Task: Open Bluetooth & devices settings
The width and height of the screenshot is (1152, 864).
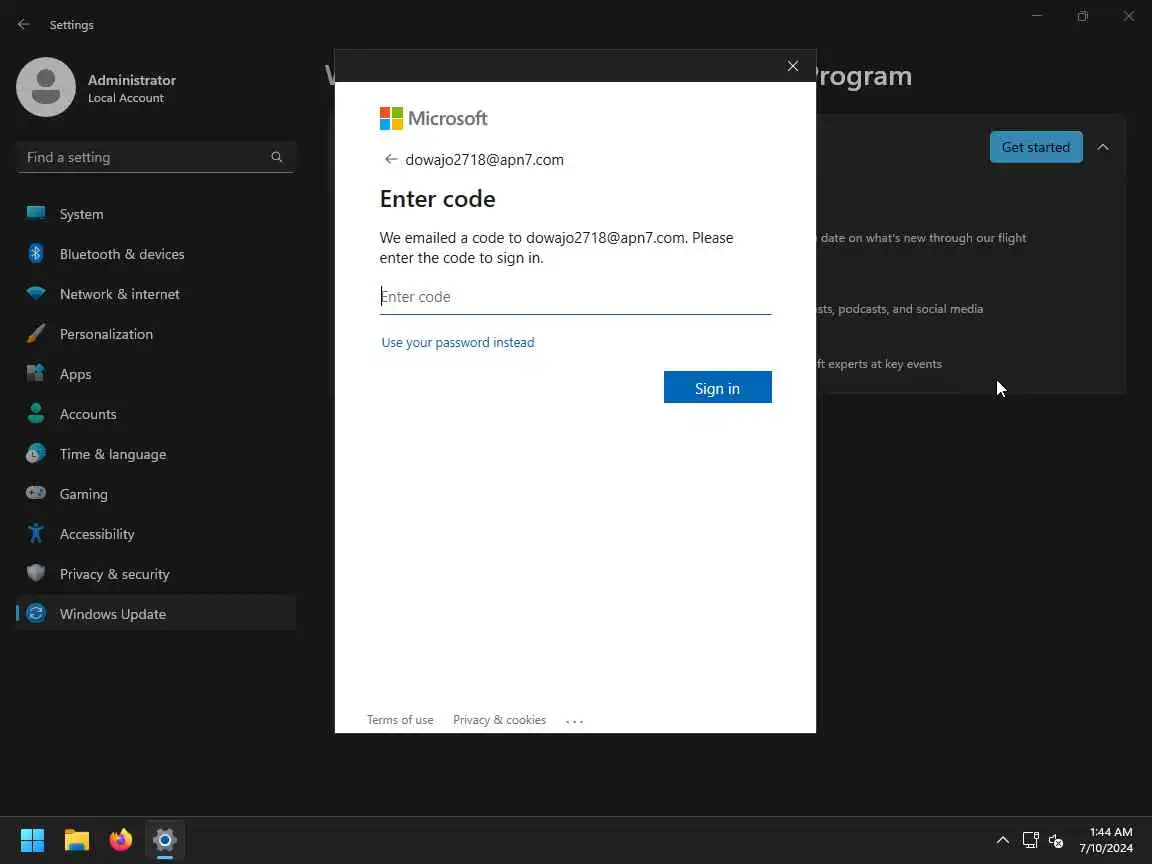Action: coord(155,253)
